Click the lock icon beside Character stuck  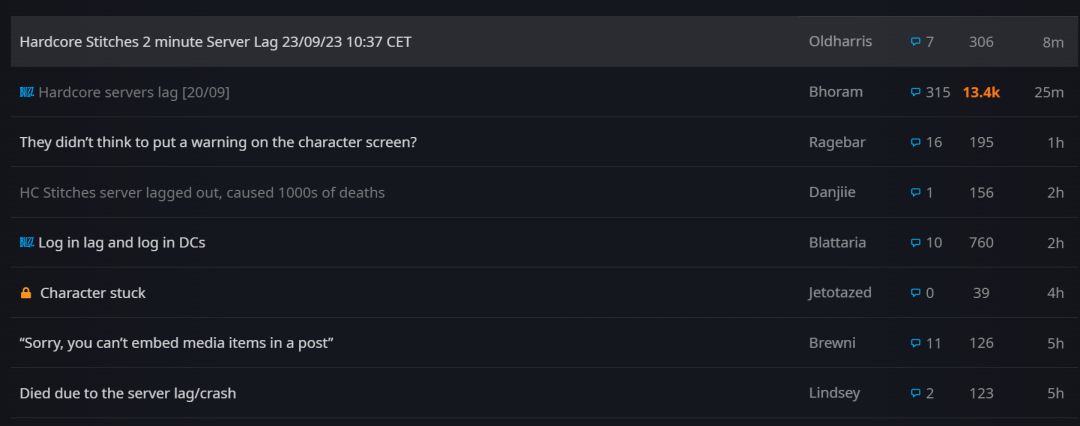tap(26, 293)
